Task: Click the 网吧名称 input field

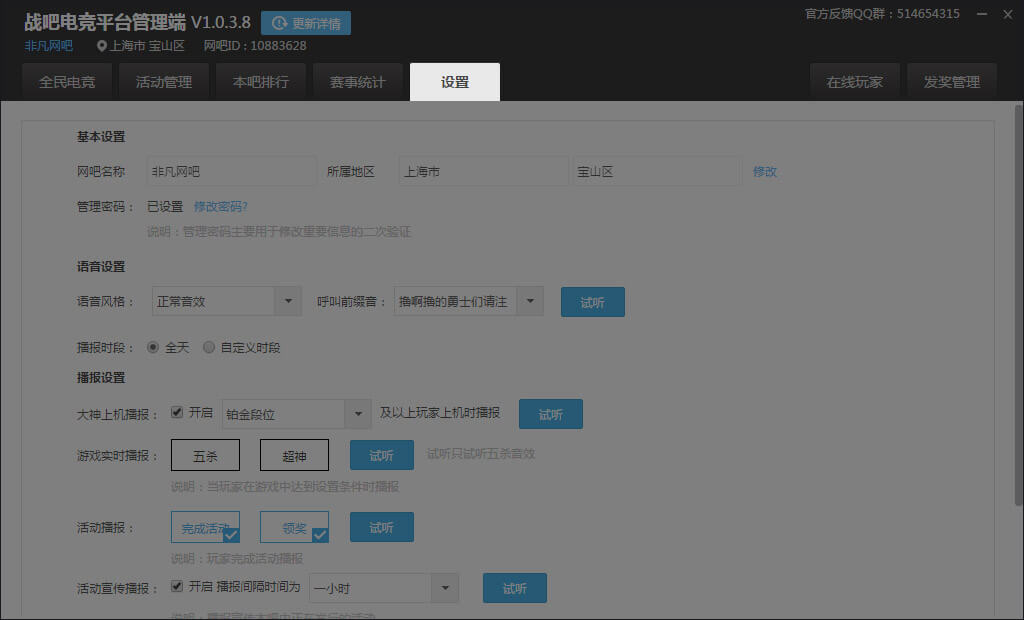Action: [232, 171]
